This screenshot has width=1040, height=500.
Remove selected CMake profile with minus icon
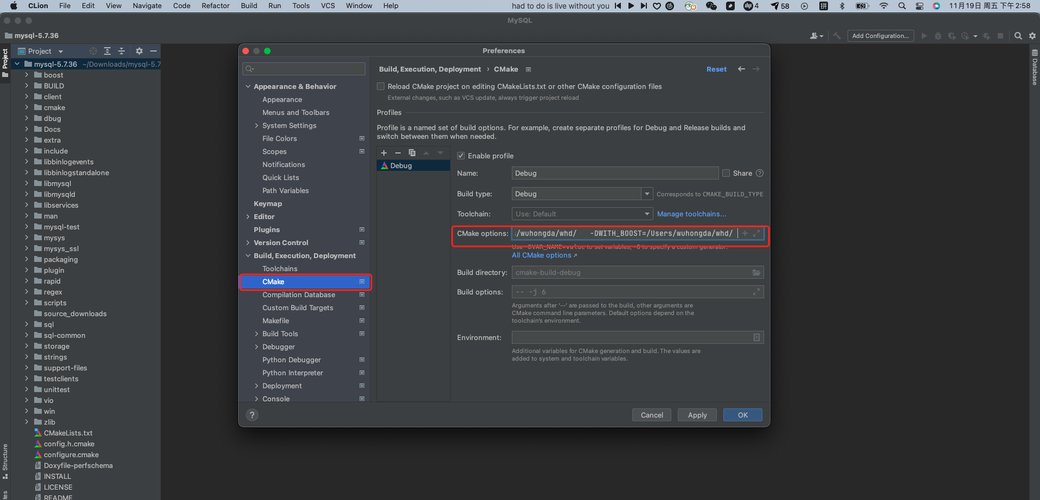coord(398,153)
